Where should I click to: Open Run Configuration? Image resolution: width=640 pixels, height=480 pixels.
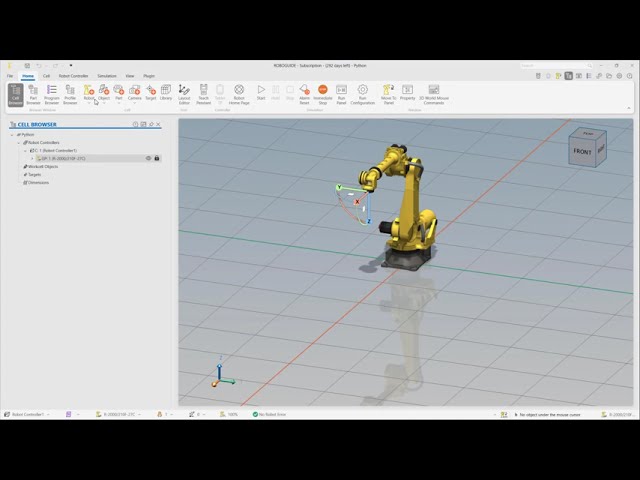(362, 94)
